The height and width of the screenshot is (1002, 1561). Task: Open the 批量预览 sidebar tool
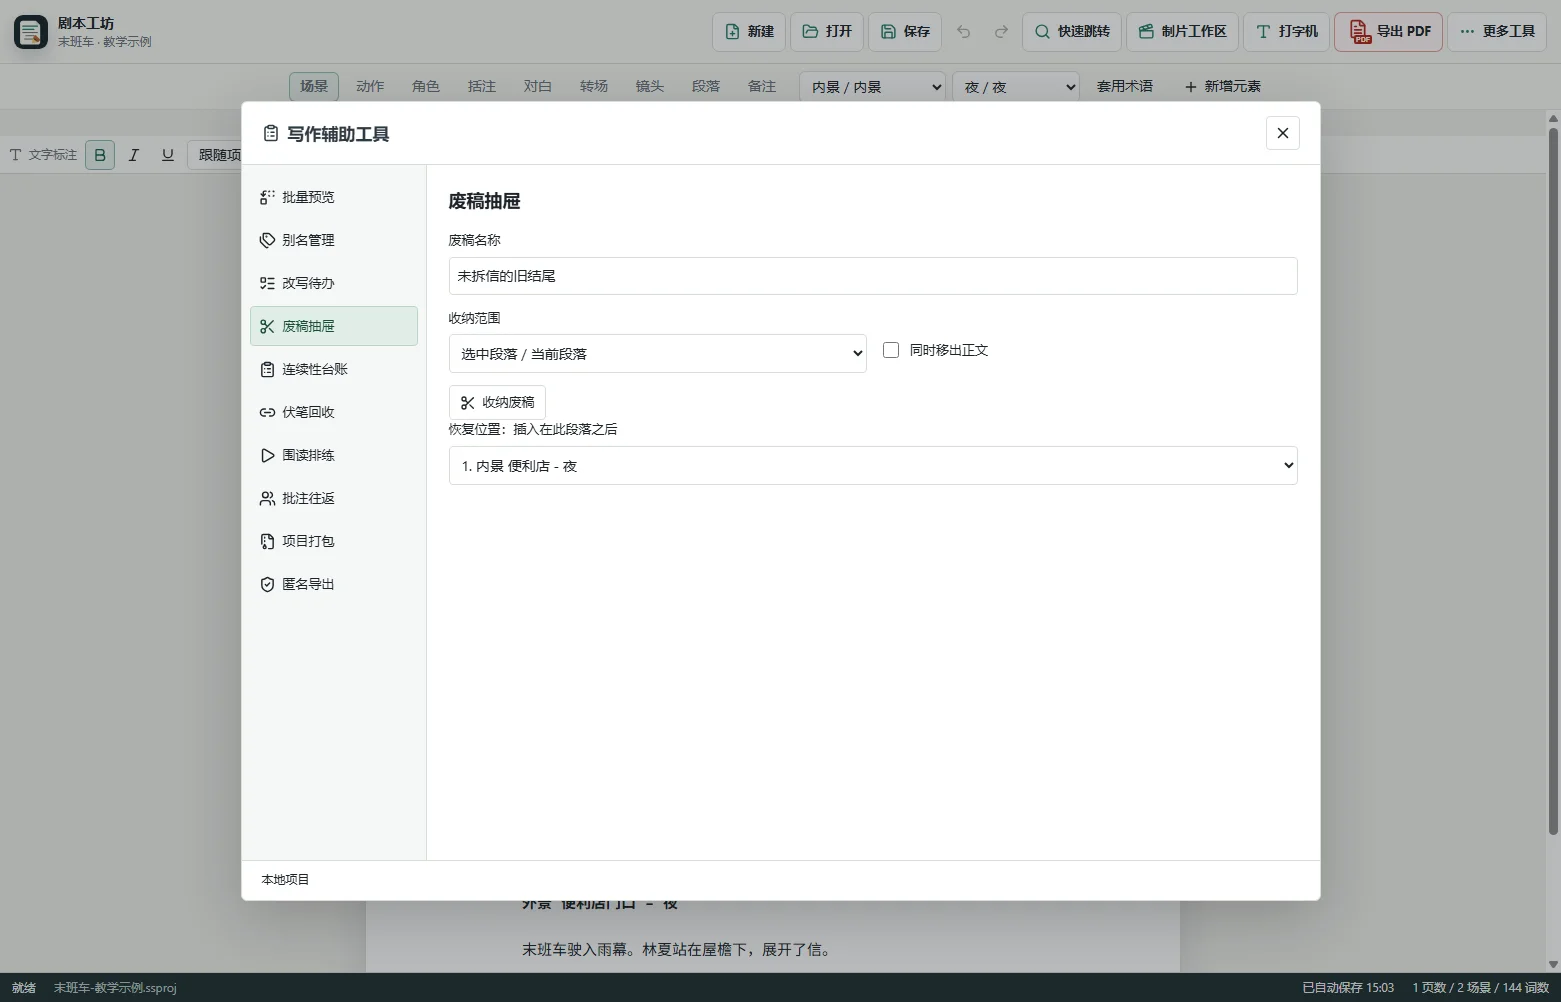pyautogui.click(x=333, y=197)
